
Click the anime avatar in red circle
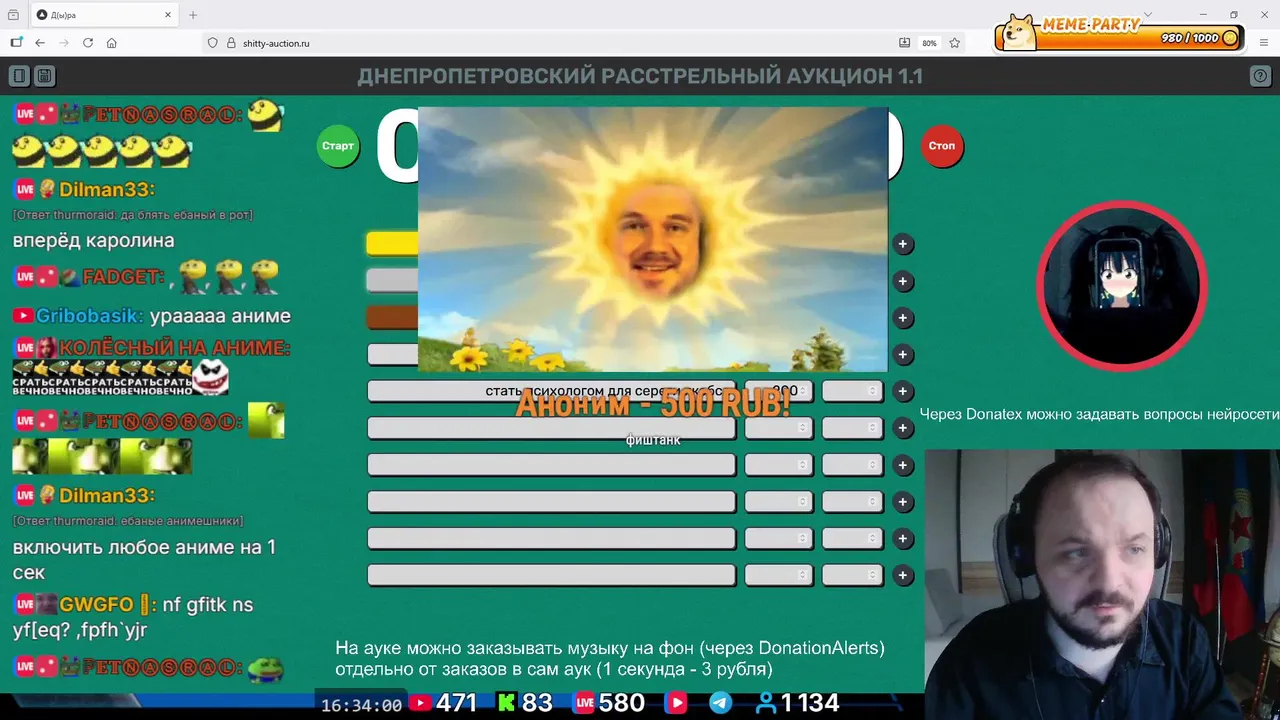tap(1122, 286)
